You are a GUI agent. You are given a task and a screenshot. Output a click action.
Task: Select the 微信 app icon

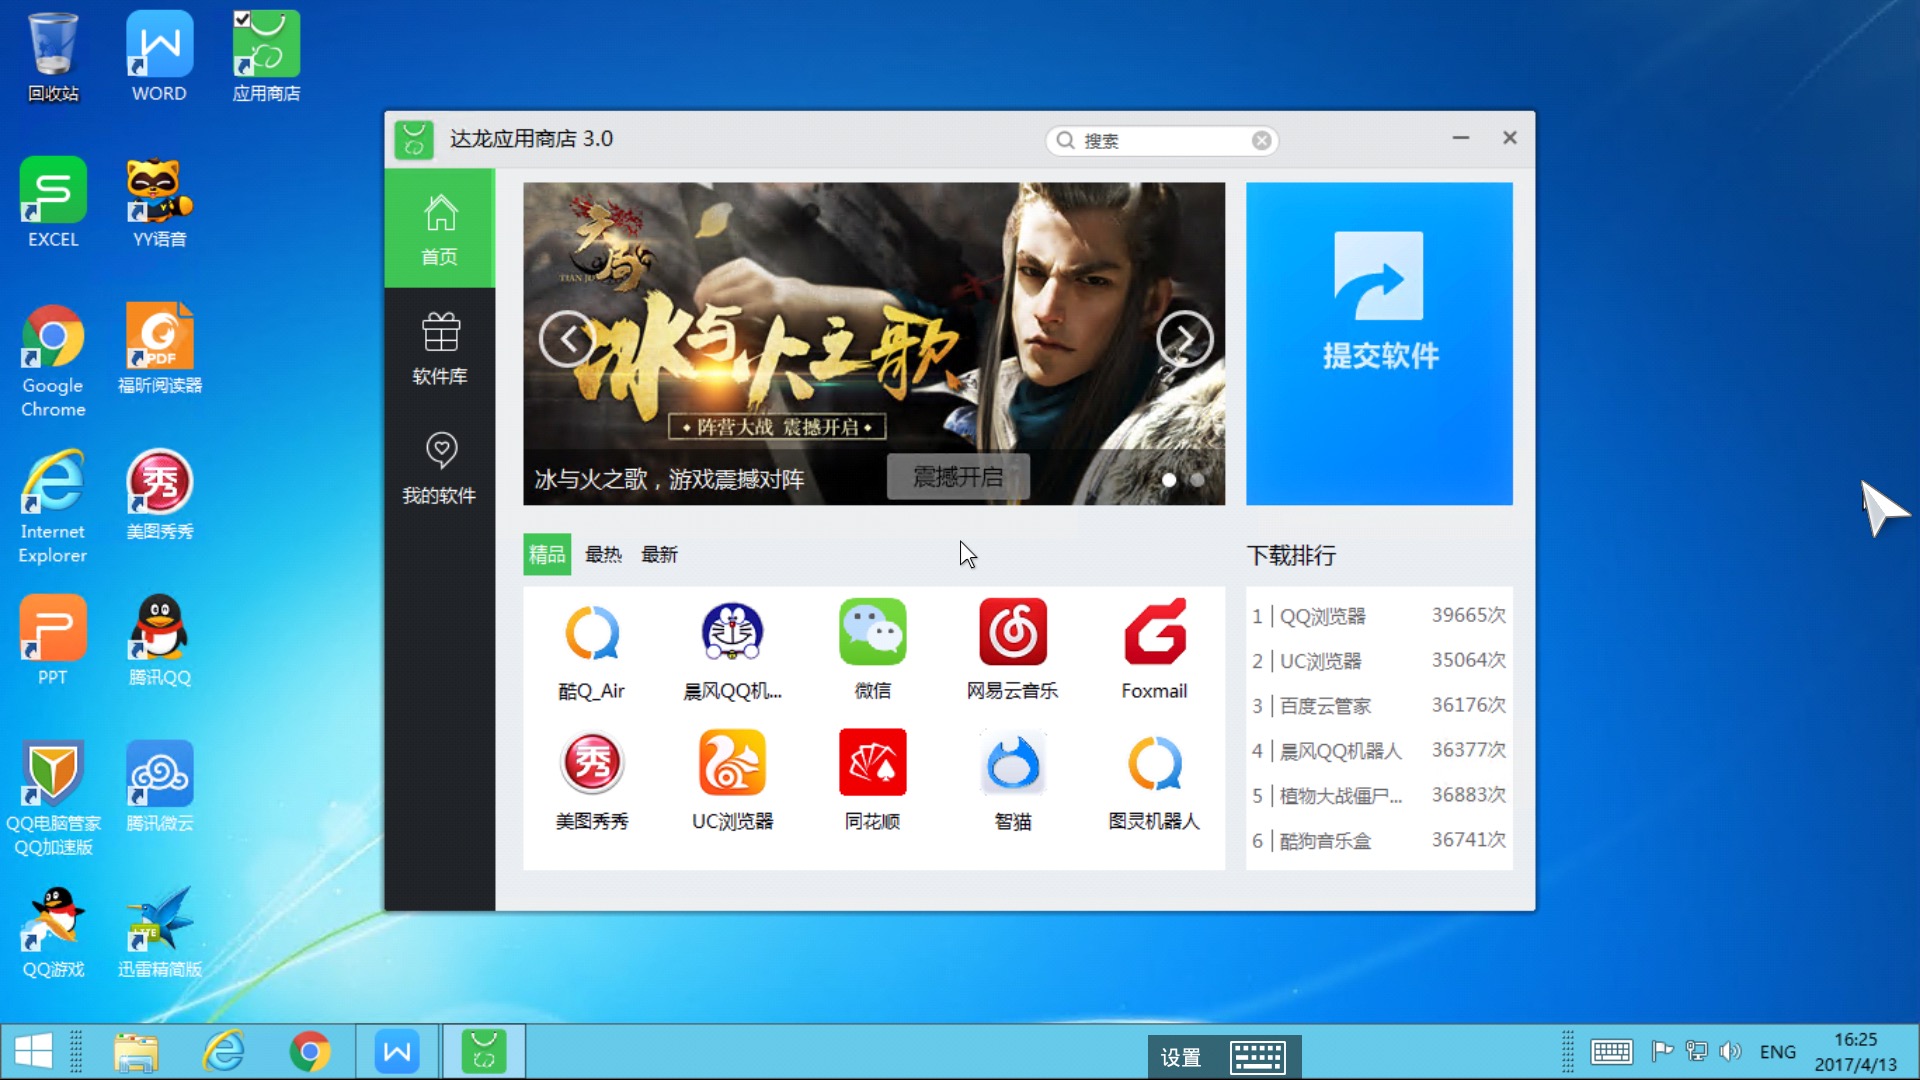872,633
